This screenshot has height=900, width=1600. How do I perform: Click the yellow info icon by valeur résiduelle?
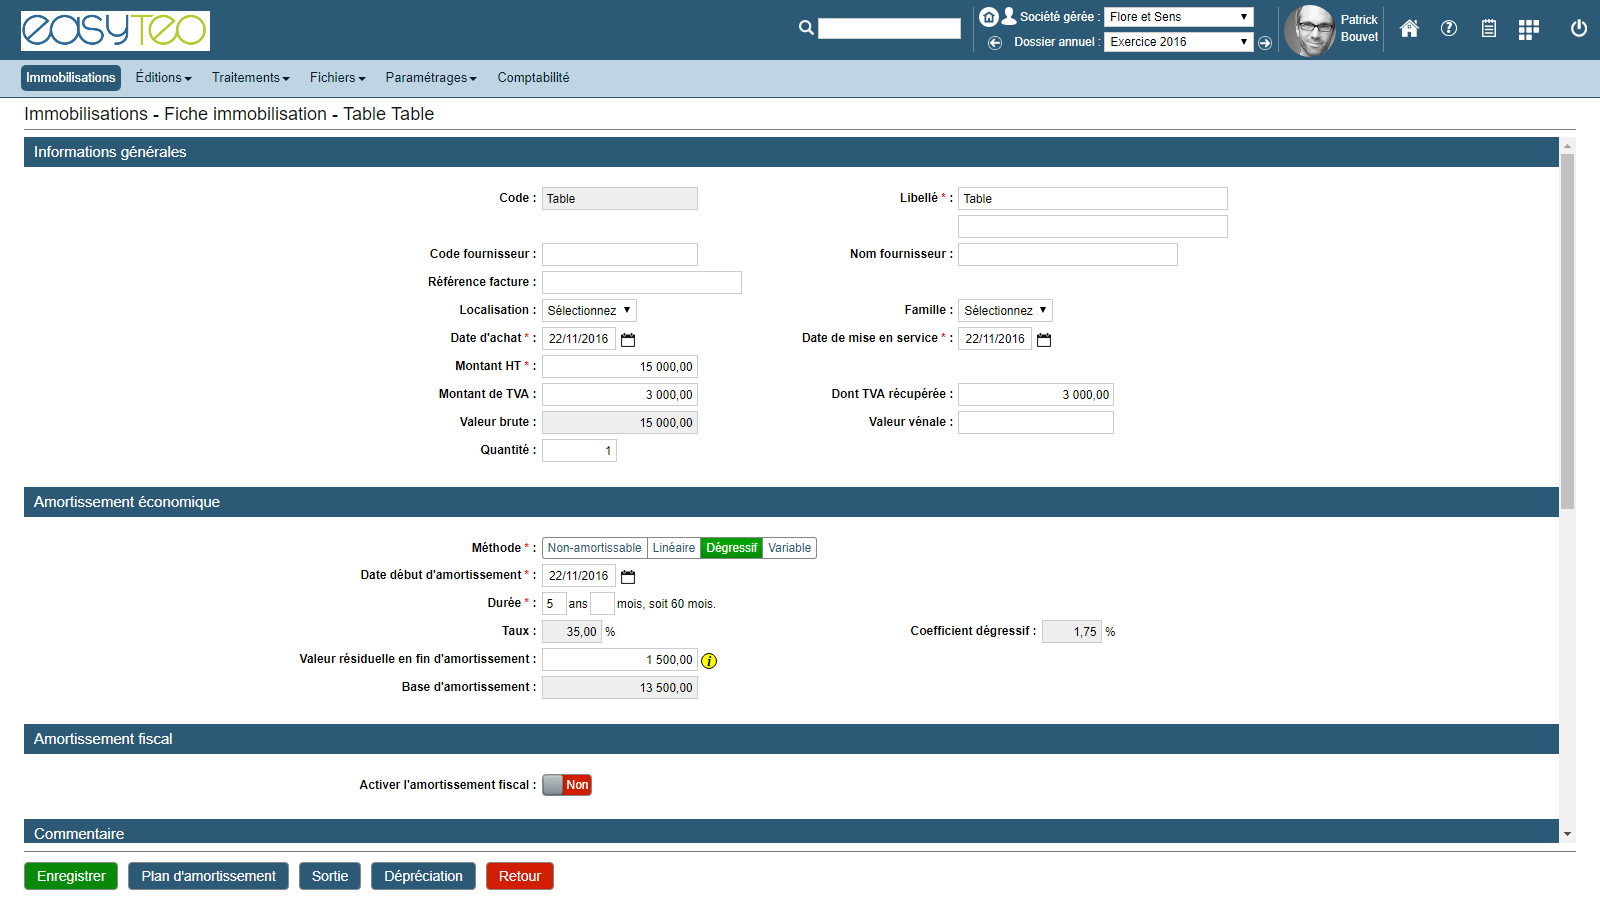(709, 661)
